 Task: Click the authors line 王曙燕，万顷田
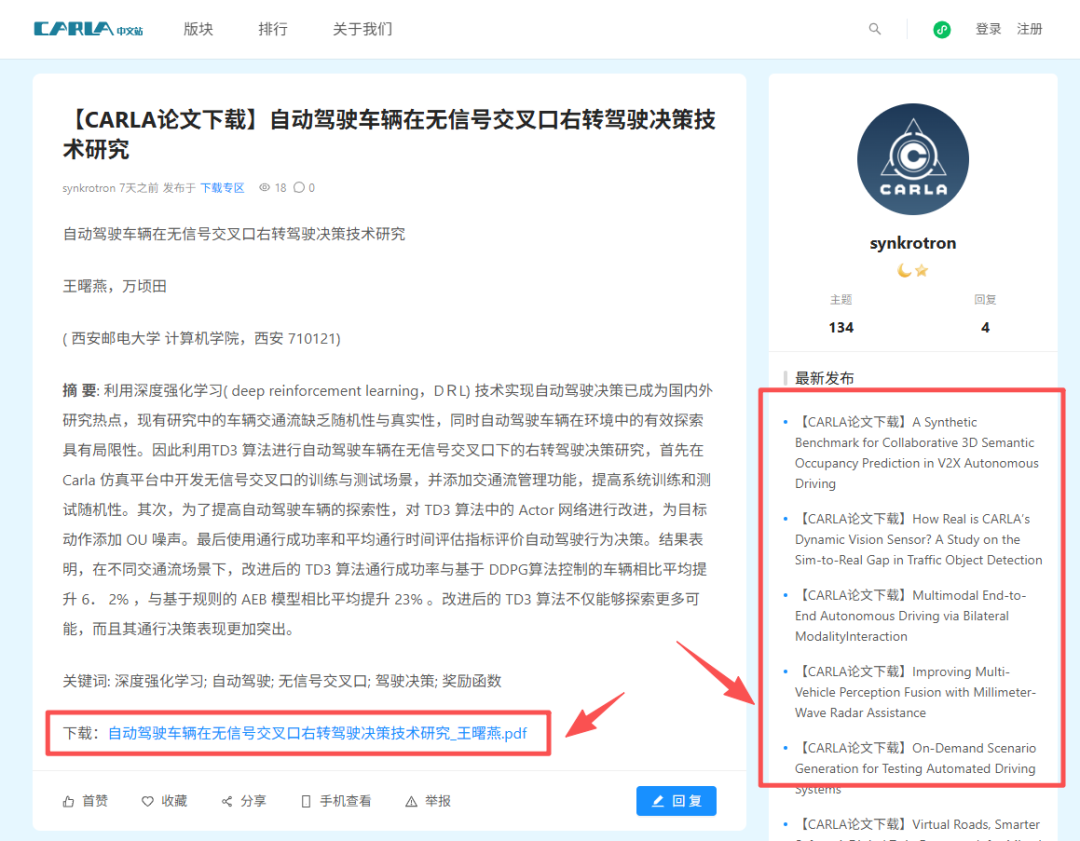point(114,287)
